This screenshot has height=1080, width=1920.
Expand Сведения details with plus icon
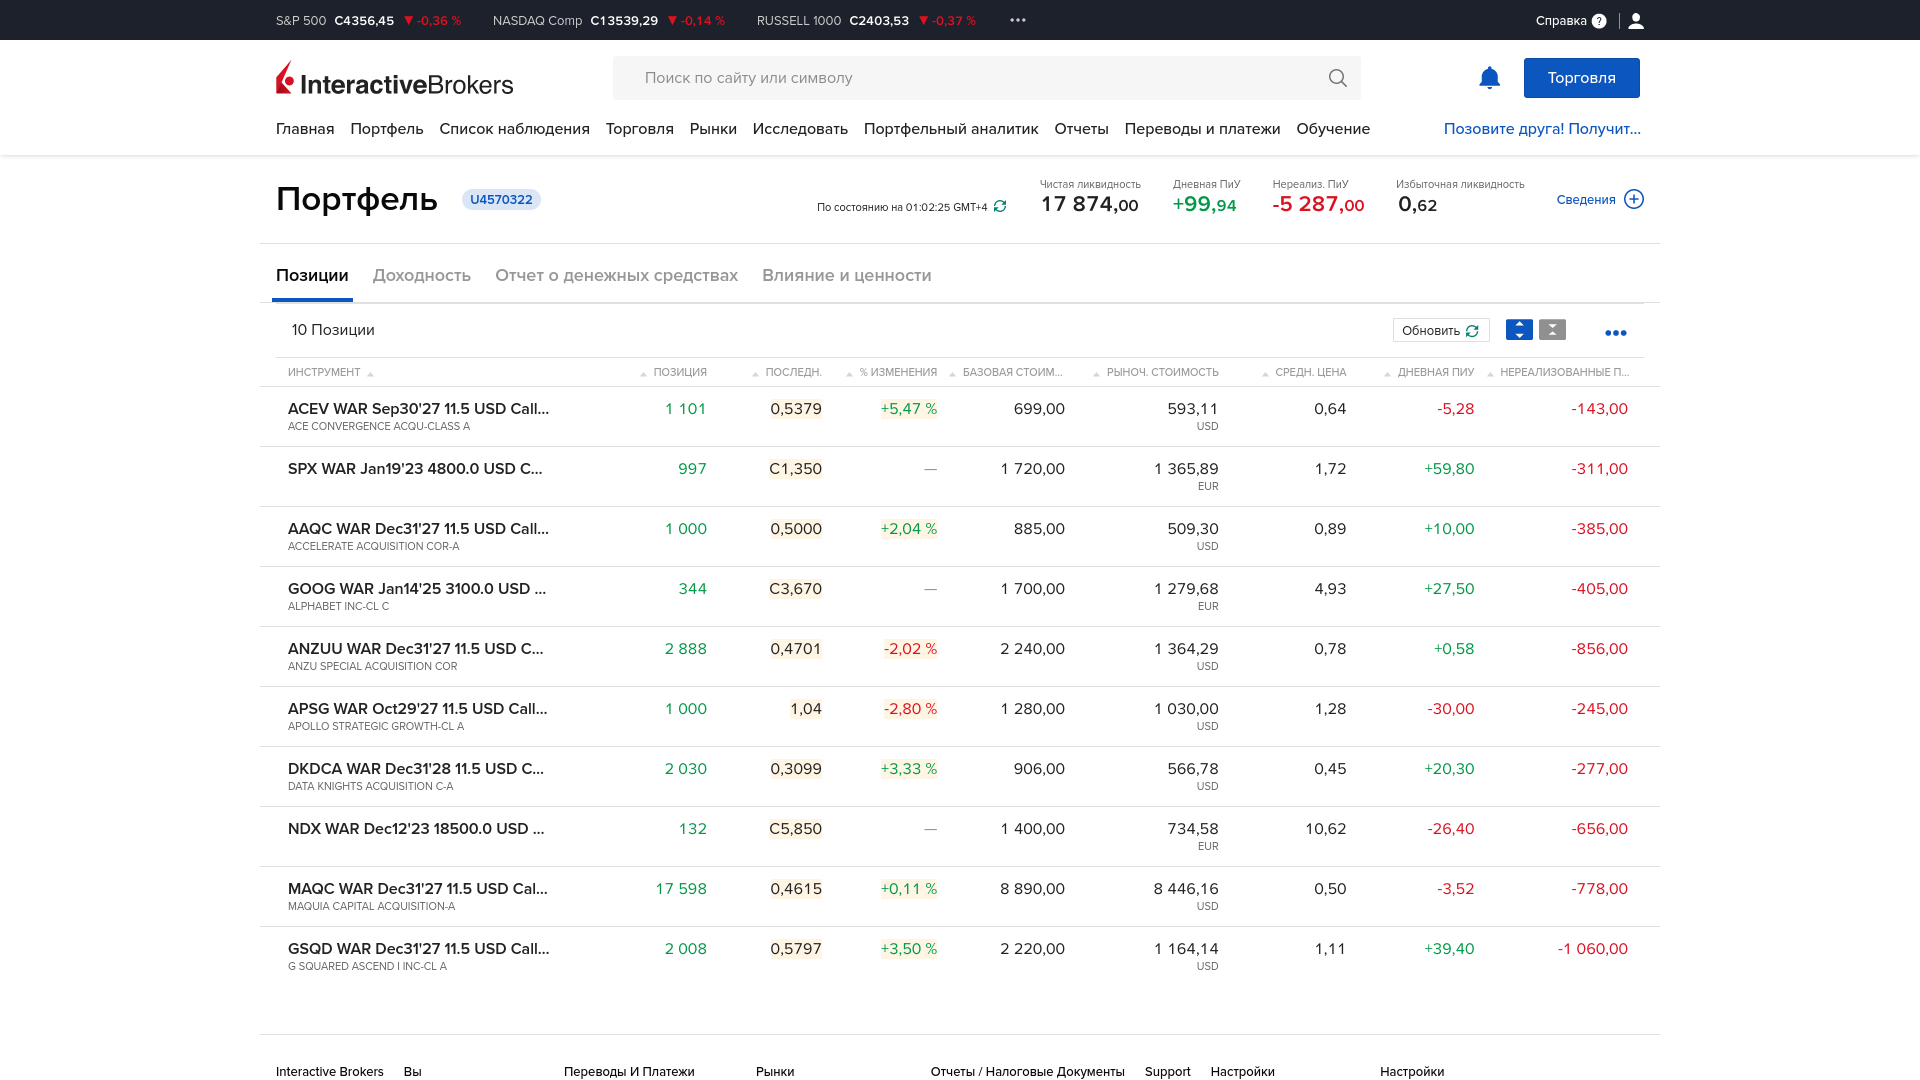pyautogui.click(x=1634, y=199)
